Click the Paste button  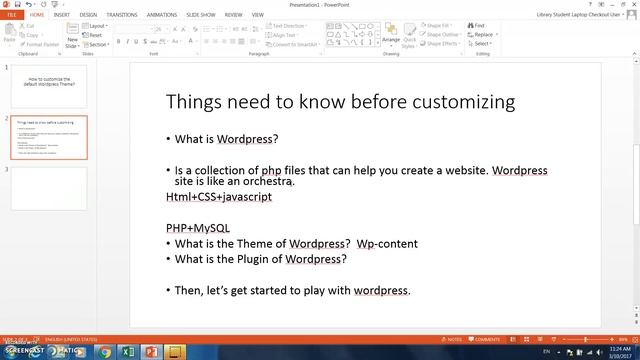pos(9,33)
